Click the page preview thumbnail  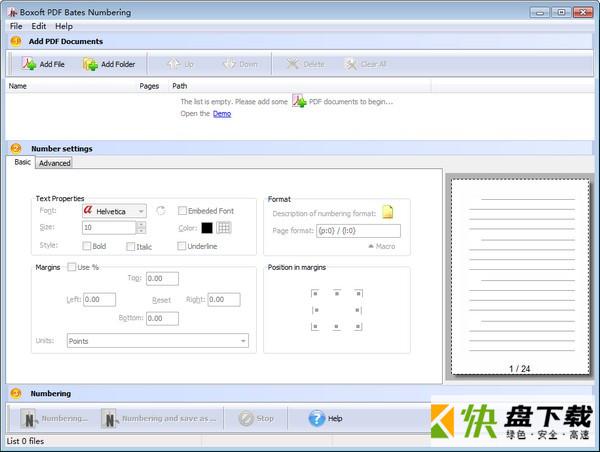click(520, 277)
